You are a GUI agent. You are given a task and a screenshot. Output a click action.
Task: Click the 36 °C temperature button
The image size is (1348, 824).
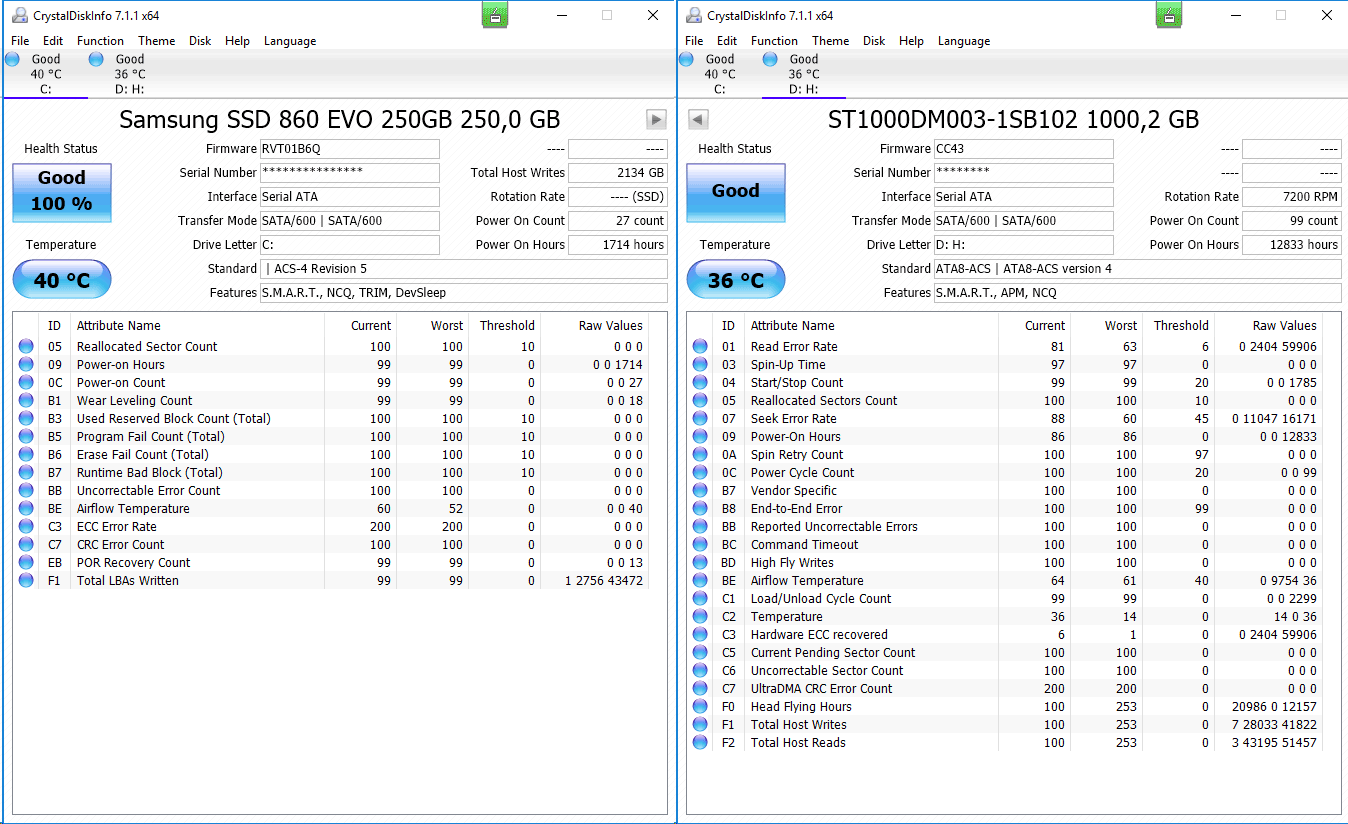click(736, 280)
